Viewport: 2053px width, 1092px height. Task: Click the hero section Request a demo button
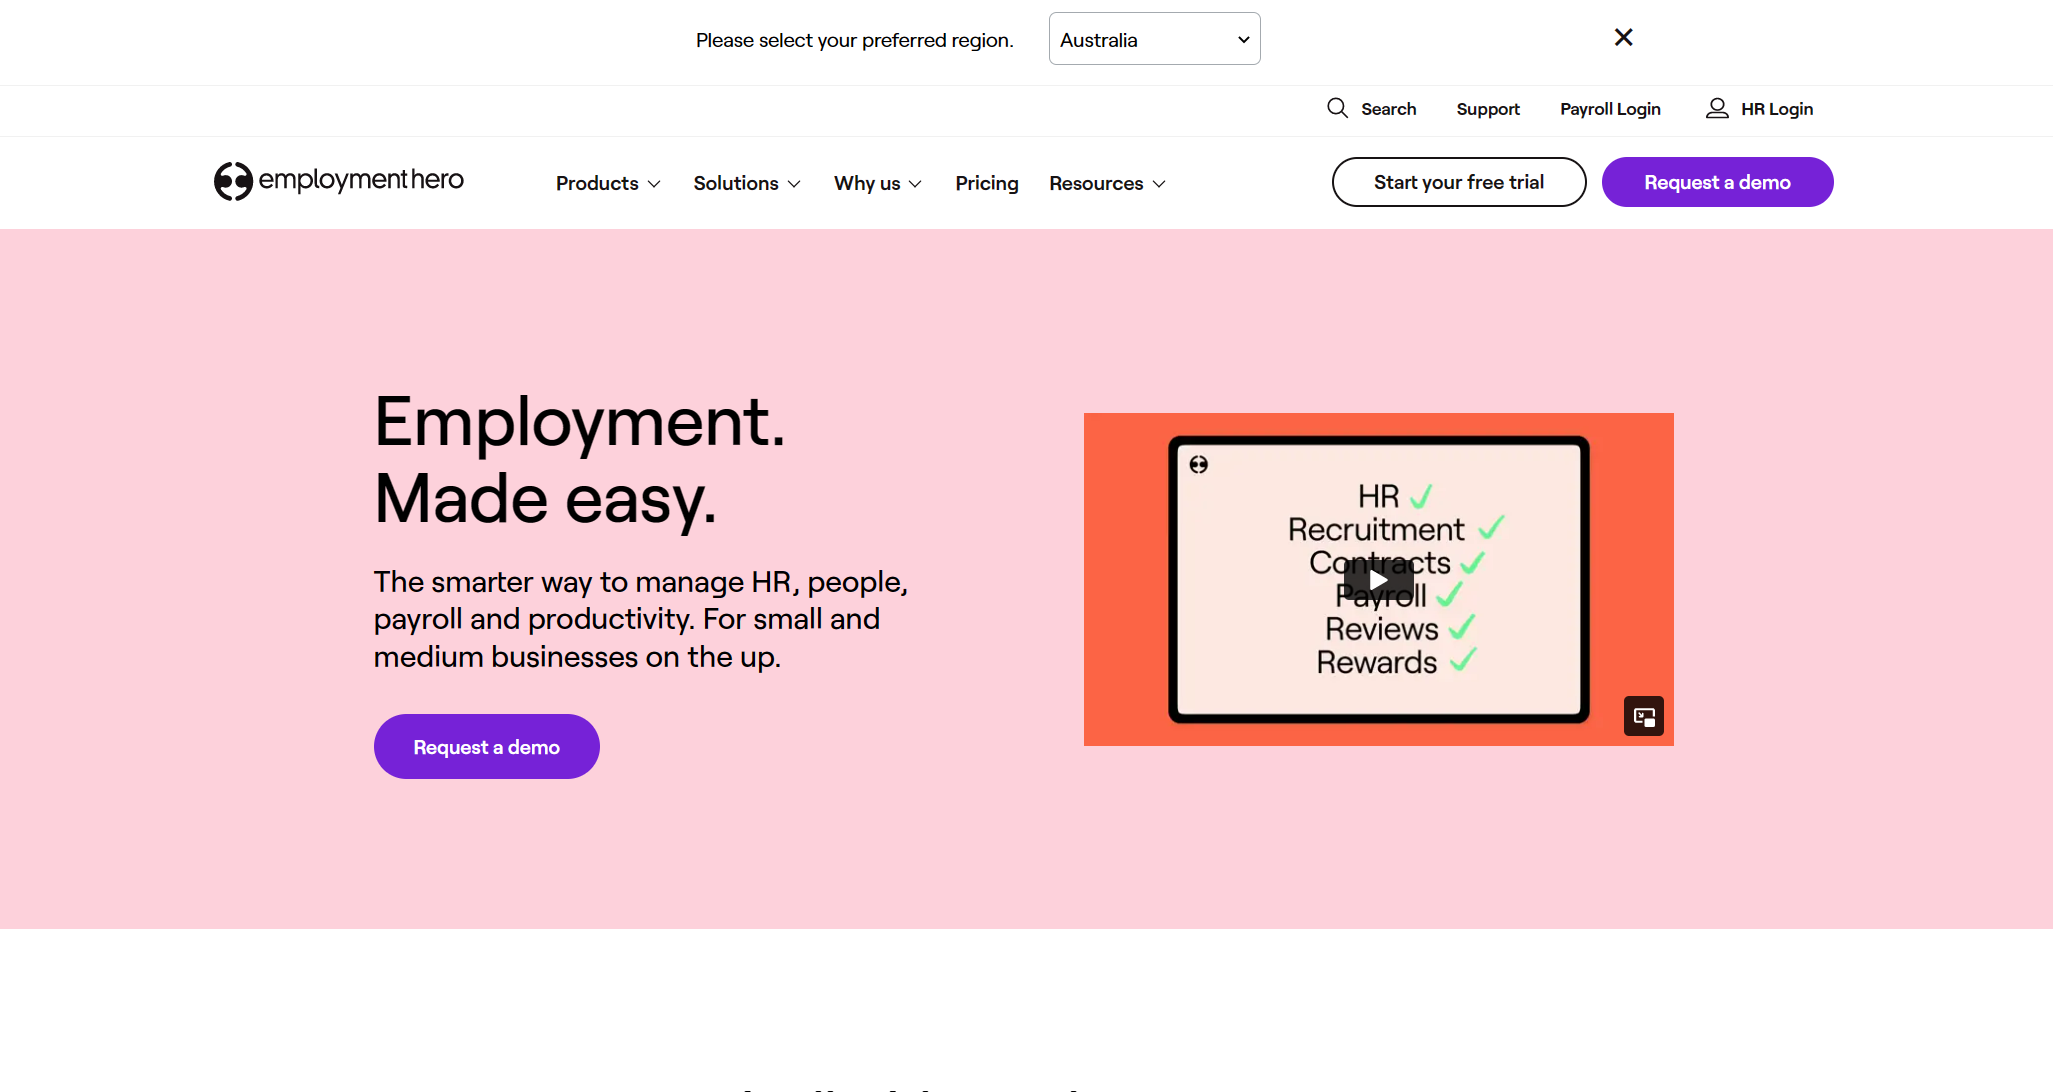click(486, 747)
